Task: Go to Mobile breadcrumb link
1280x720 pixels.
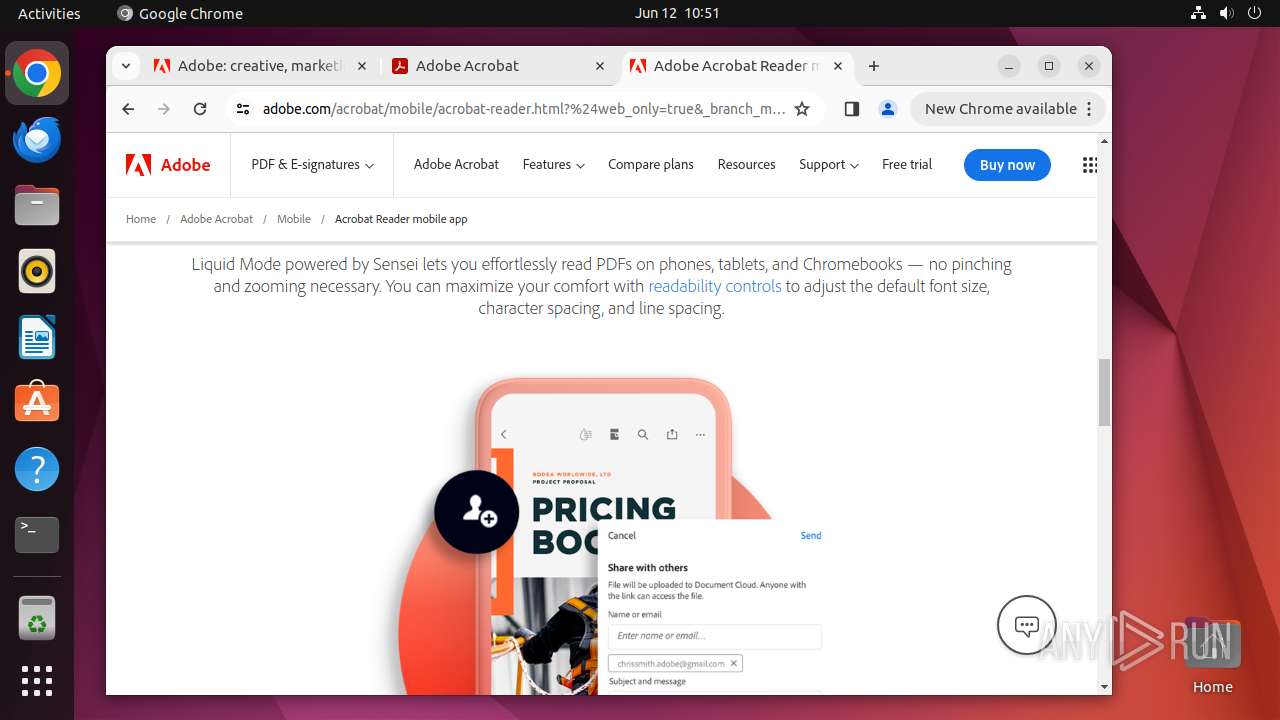Action: (x=294, y=219)
